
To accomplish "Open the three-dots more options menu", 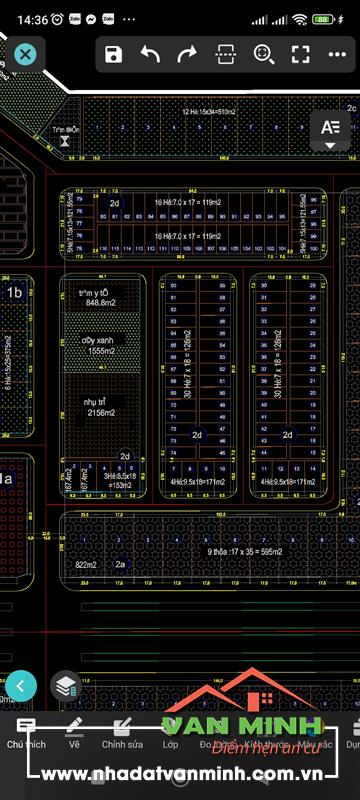I will tap(337, 55).
